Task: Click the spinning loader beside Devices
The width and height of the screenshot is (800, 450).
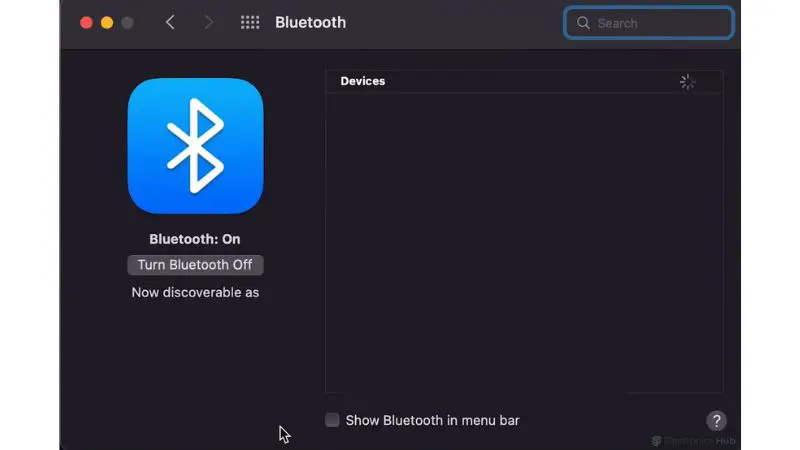Action: click(x=687, y=82)
